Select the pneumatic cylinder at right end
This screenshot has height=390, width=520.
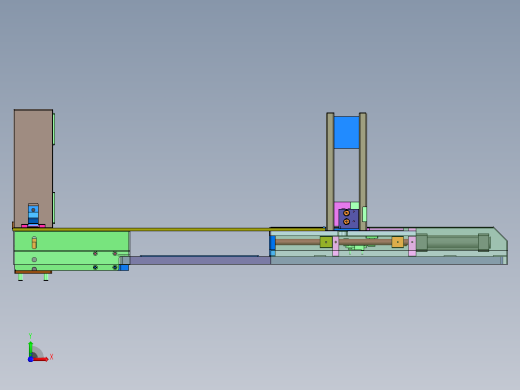(453, 242)
